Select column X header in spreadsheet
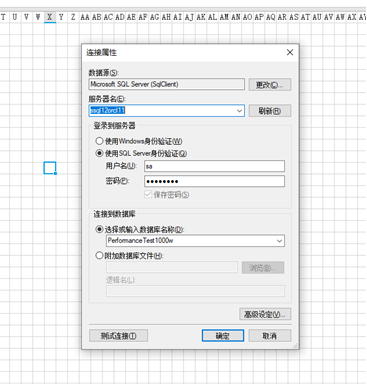 click(50, 17)
